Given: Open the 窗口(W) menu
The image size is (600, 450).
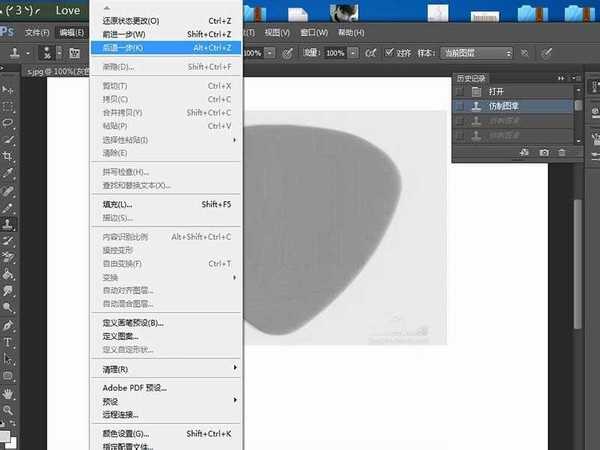Looking at the screenshot, I should coord(314,33).
